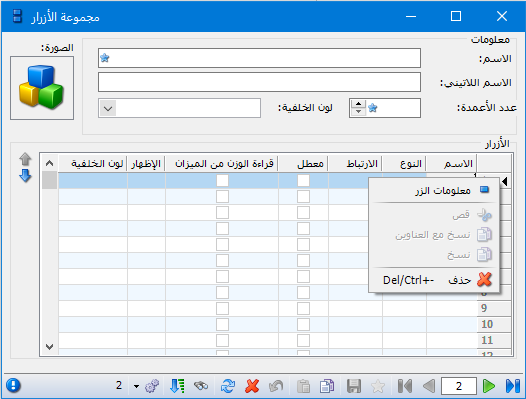
Task: Save using the floppy disk icon
Action: tap(354, 386)
